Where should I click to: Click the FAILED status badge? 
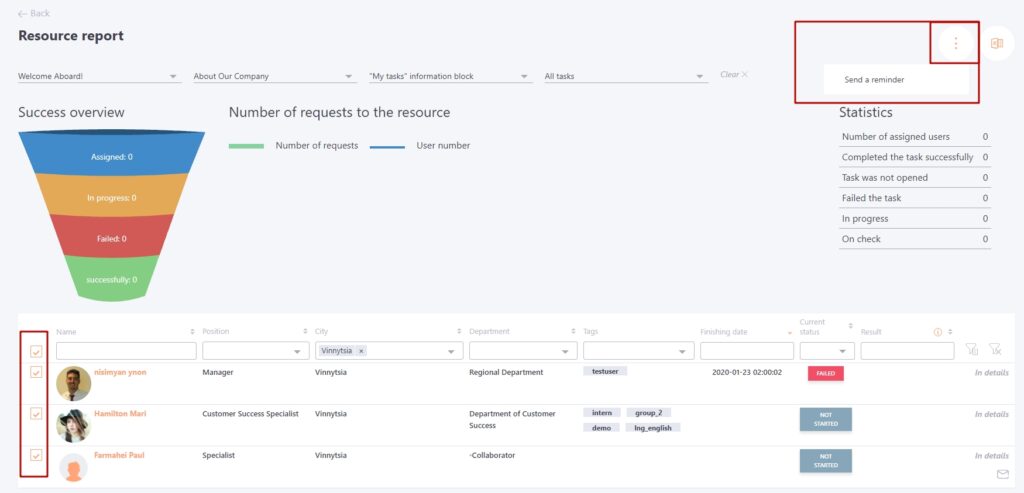click(825, 374)
